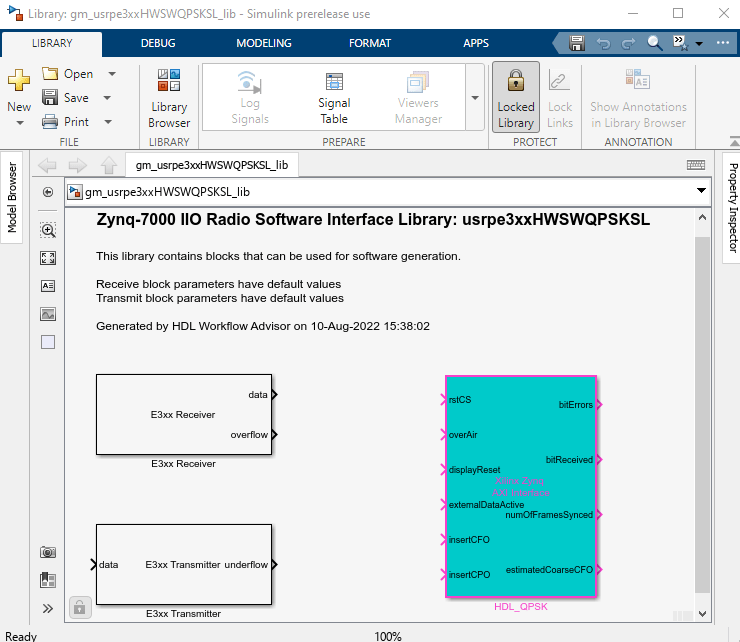Select the Zoom tool in palette
740x642 pixels.
[x=48, y=230]
